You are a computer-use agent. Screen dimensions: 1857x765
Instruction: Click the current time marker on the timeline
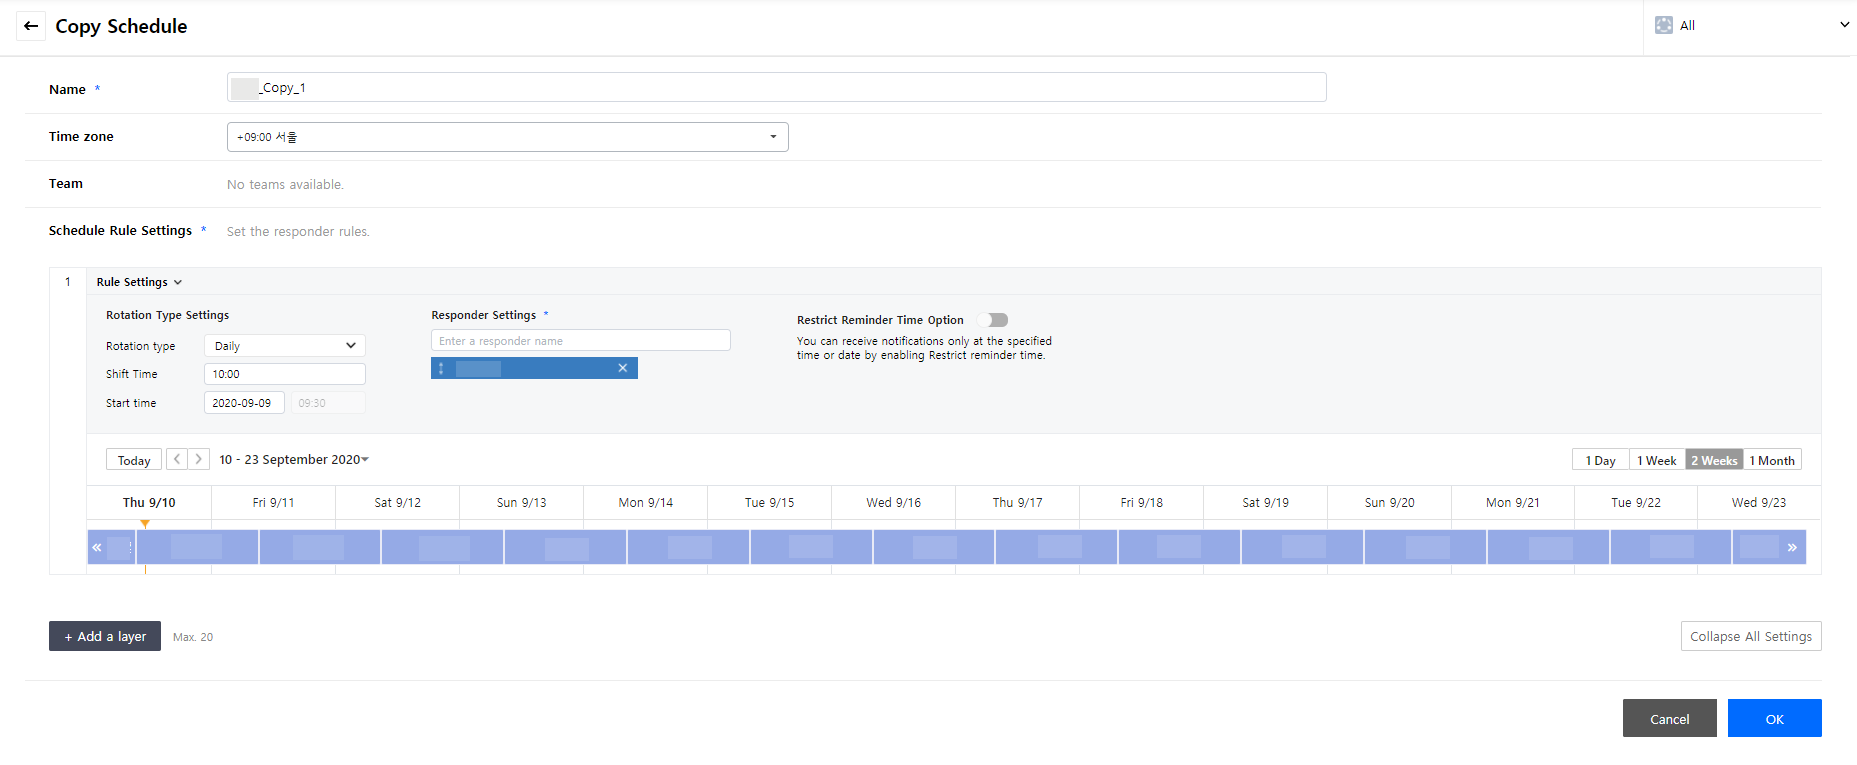point(145,524)
